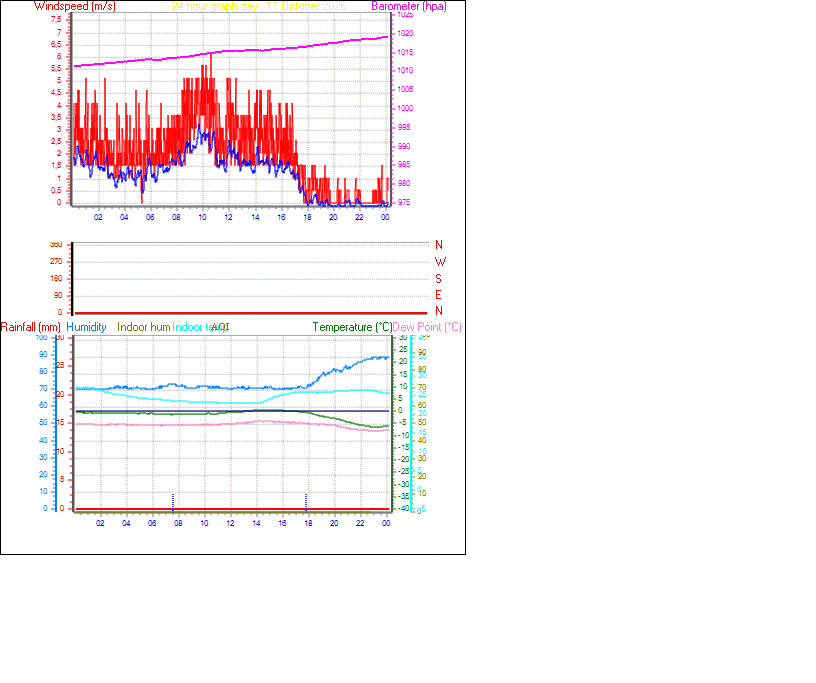Click the "Windspeed (m/s)" axis title

pos(75,6)
